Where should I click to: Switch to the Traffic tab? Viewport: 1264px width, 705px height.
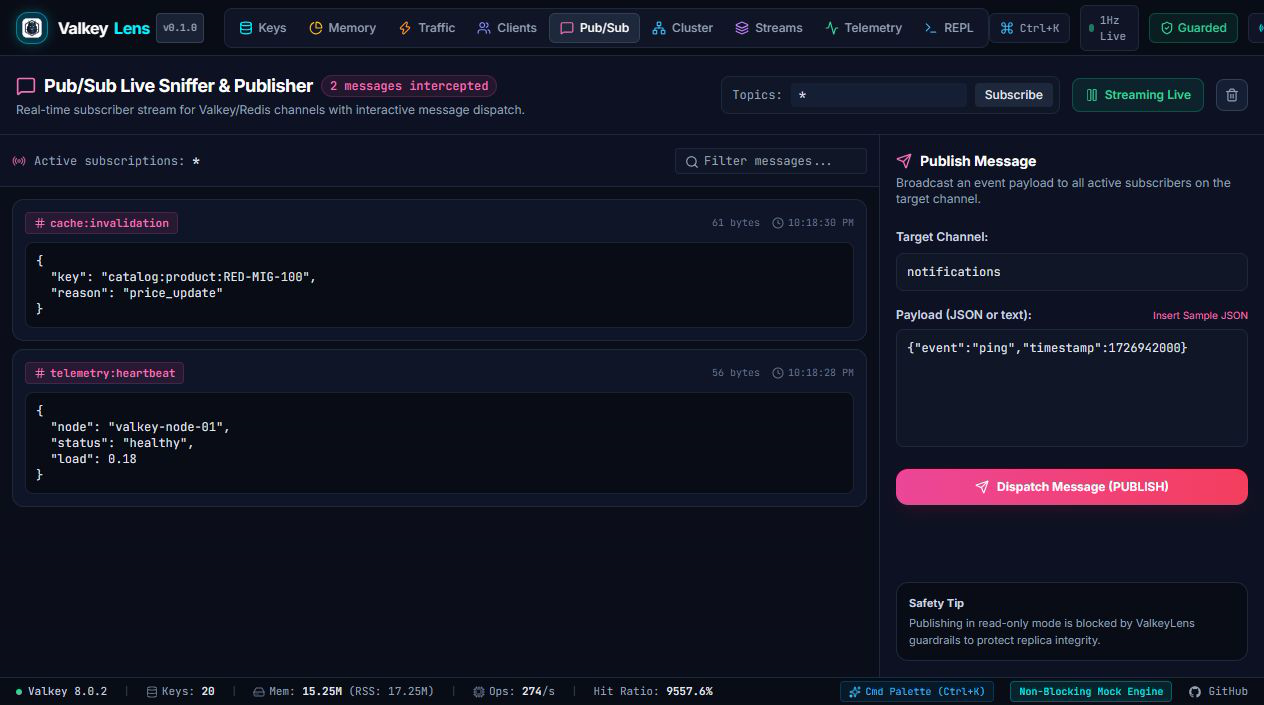point(427,28)
